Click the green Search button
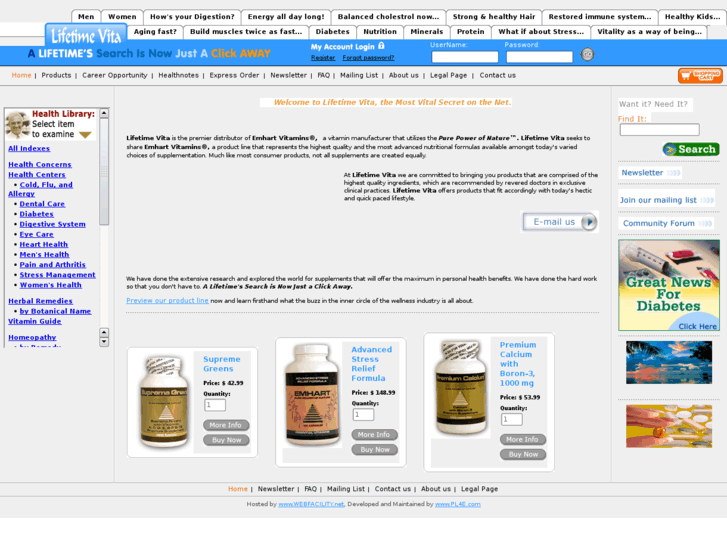The image size is (727, 545). point(691,149)
